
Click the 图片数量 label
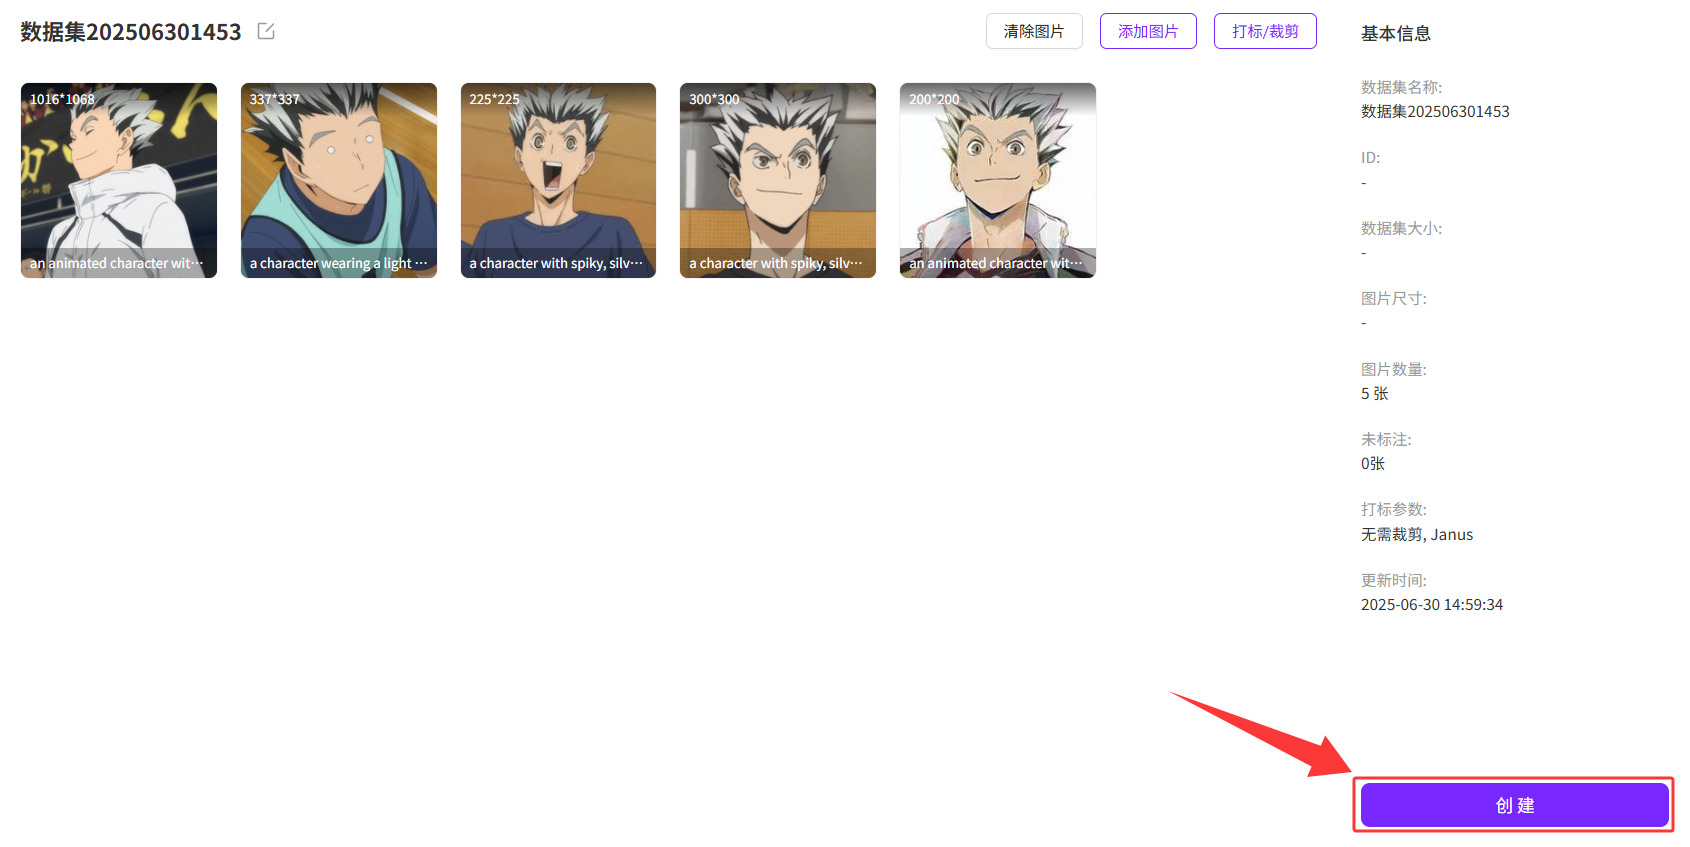coord(1394,369)
